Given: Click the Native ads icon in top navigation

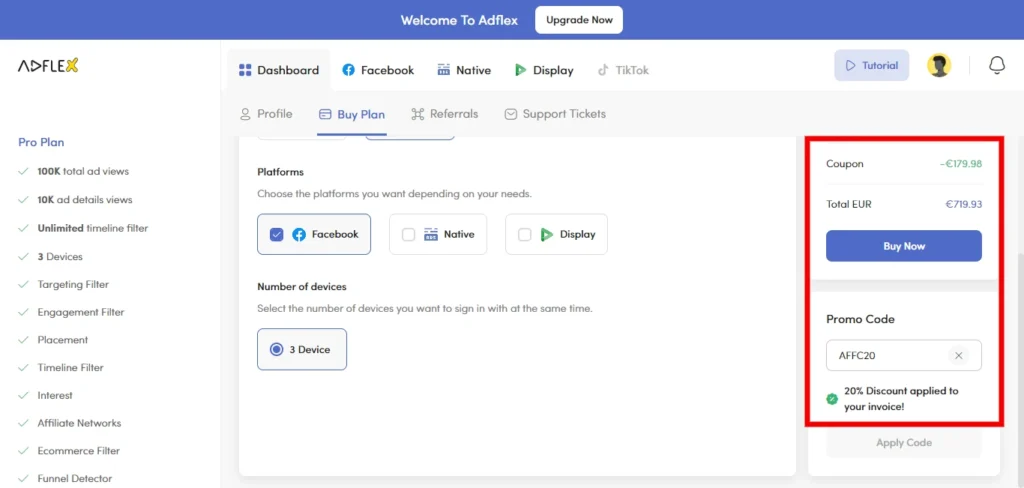Looking at the screenshot, I should (443, 70).
